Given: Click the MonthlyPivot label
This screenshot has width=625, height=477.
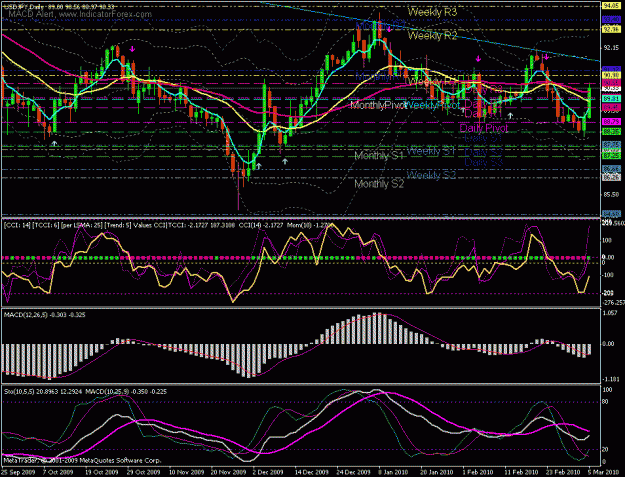Looking at the screenshot, I should pos(378,105).
